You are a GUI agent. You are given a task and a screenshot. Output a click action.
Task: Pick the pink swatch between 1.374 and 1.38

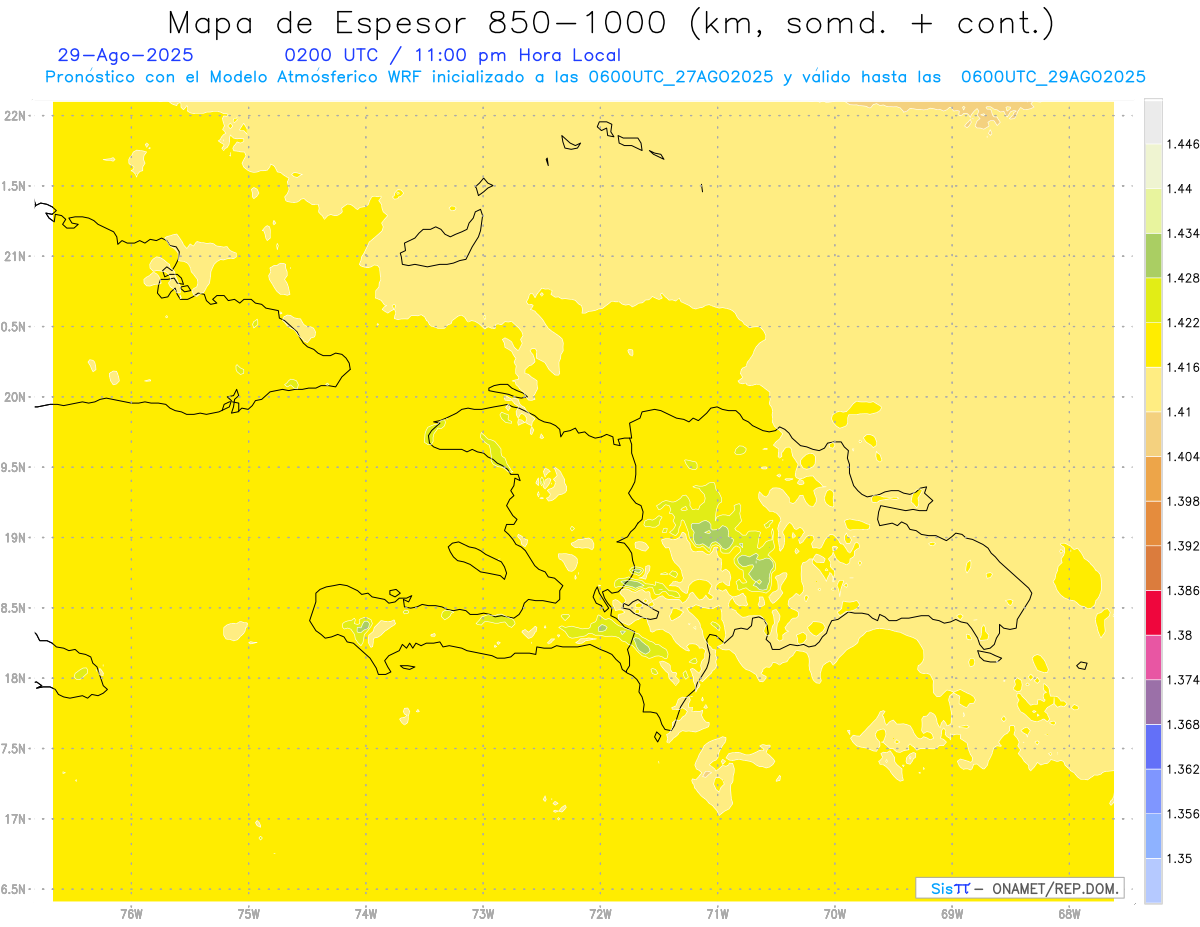point(1153,658)
